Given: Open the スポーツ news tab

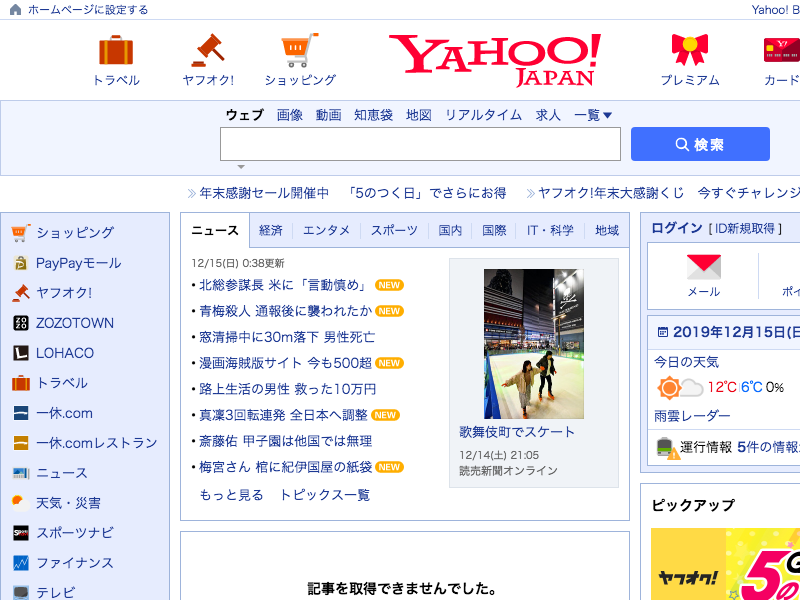Looking at the screenshot, I should point(394,231).
